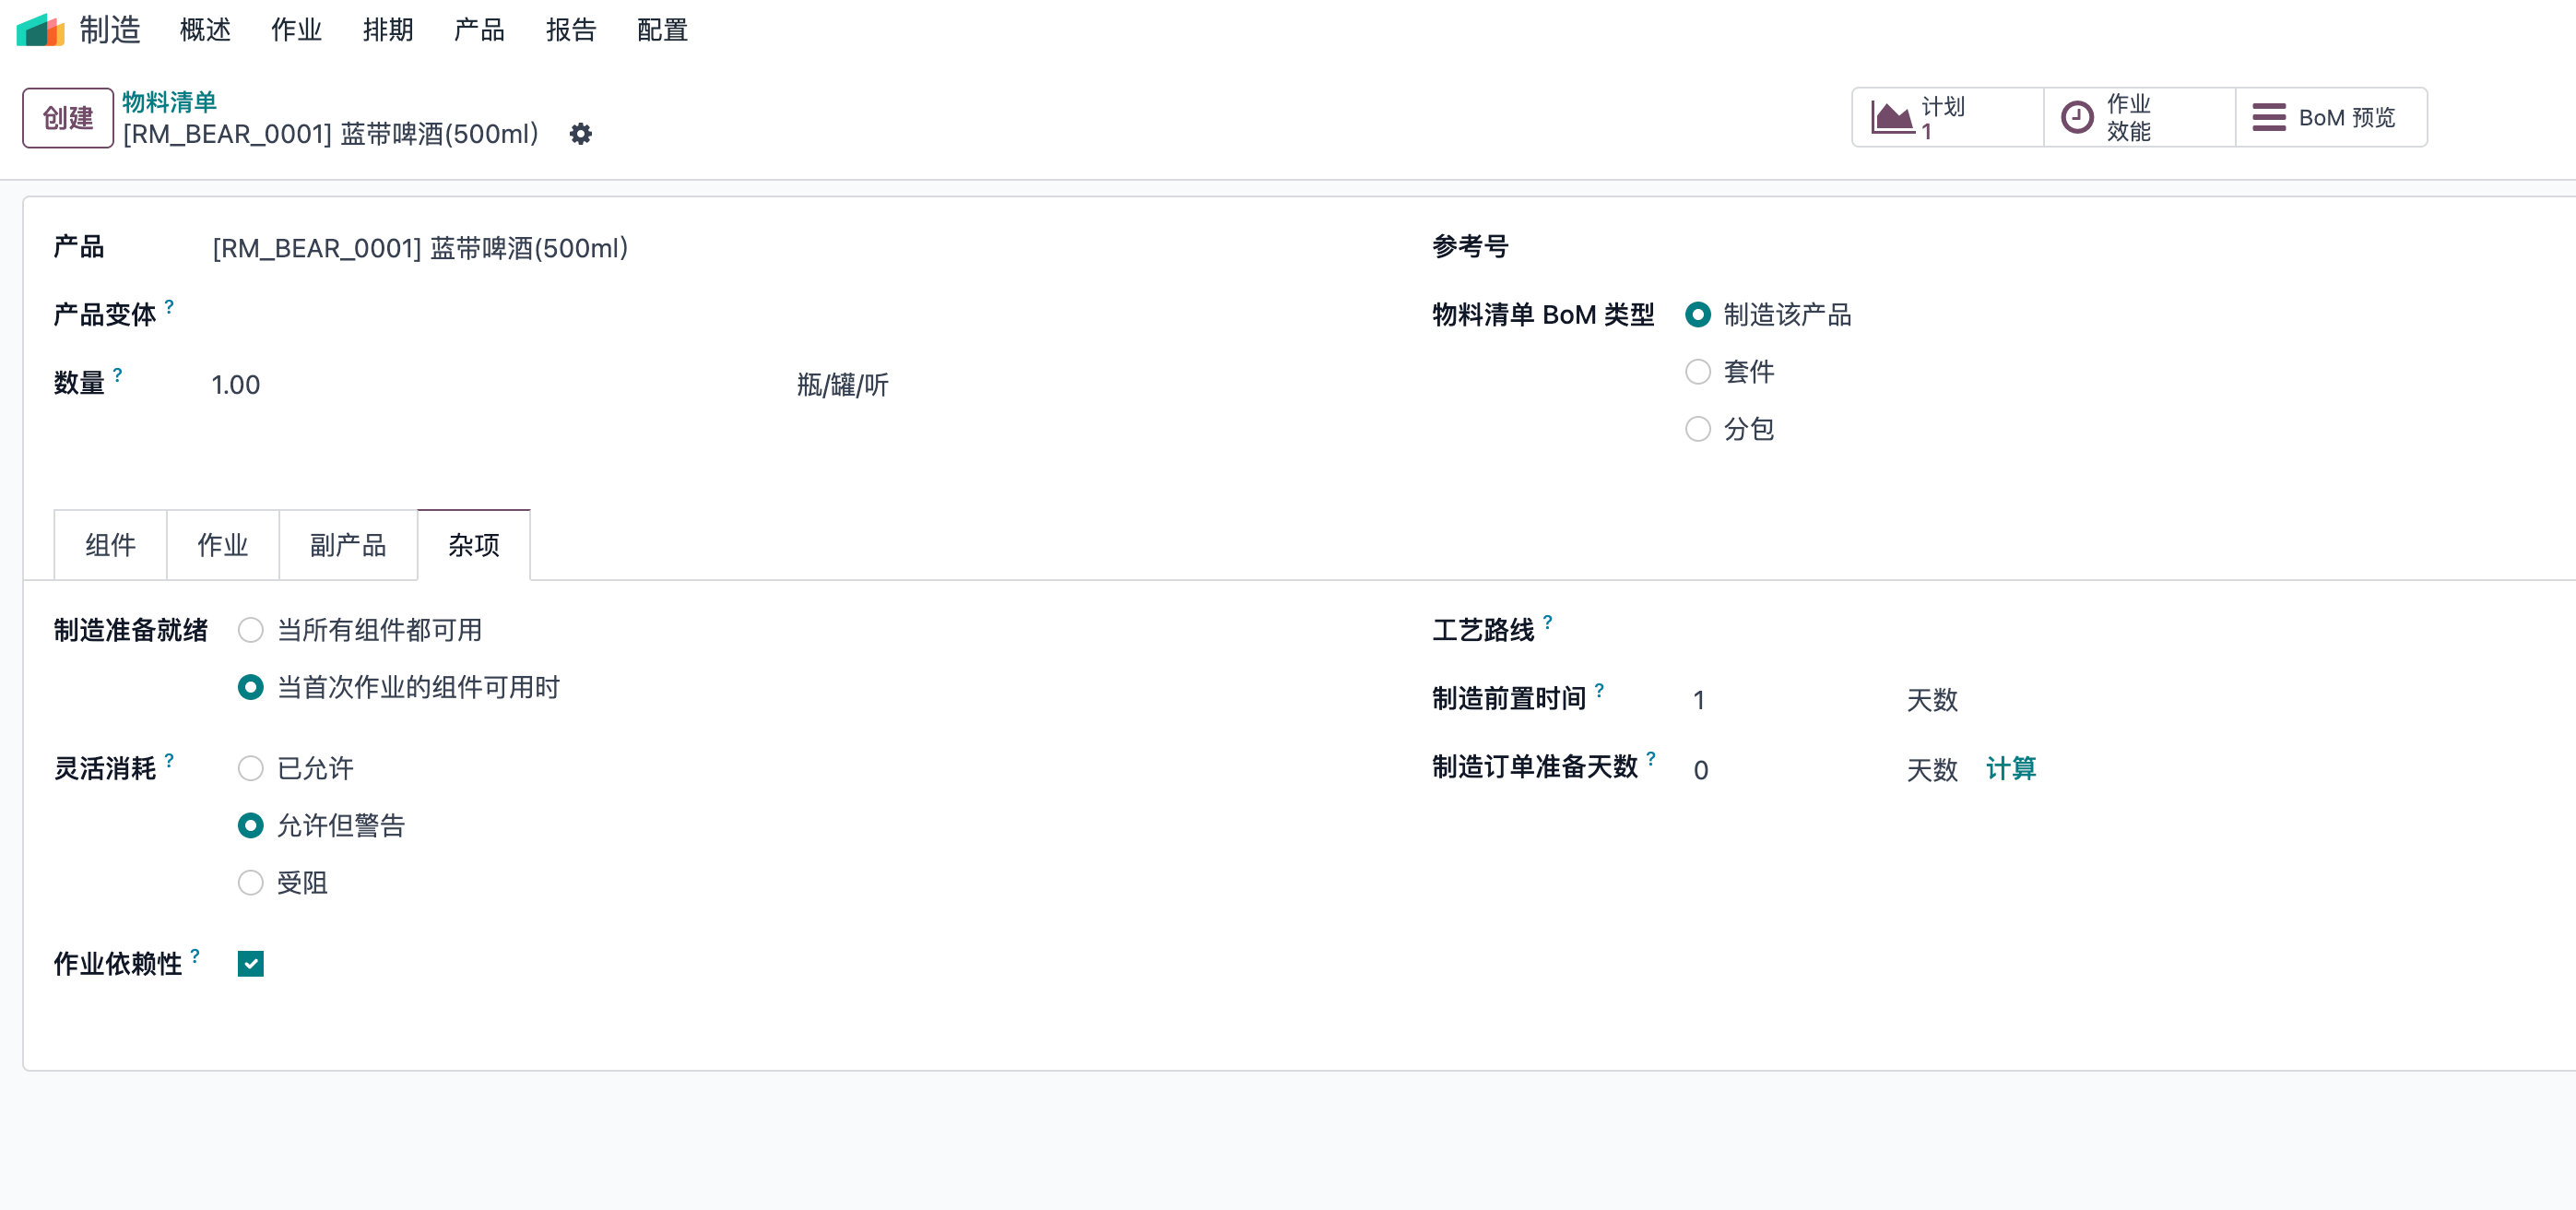Open the 报告 menu
Screen dimensions: 2576x1210
point(571,30)
